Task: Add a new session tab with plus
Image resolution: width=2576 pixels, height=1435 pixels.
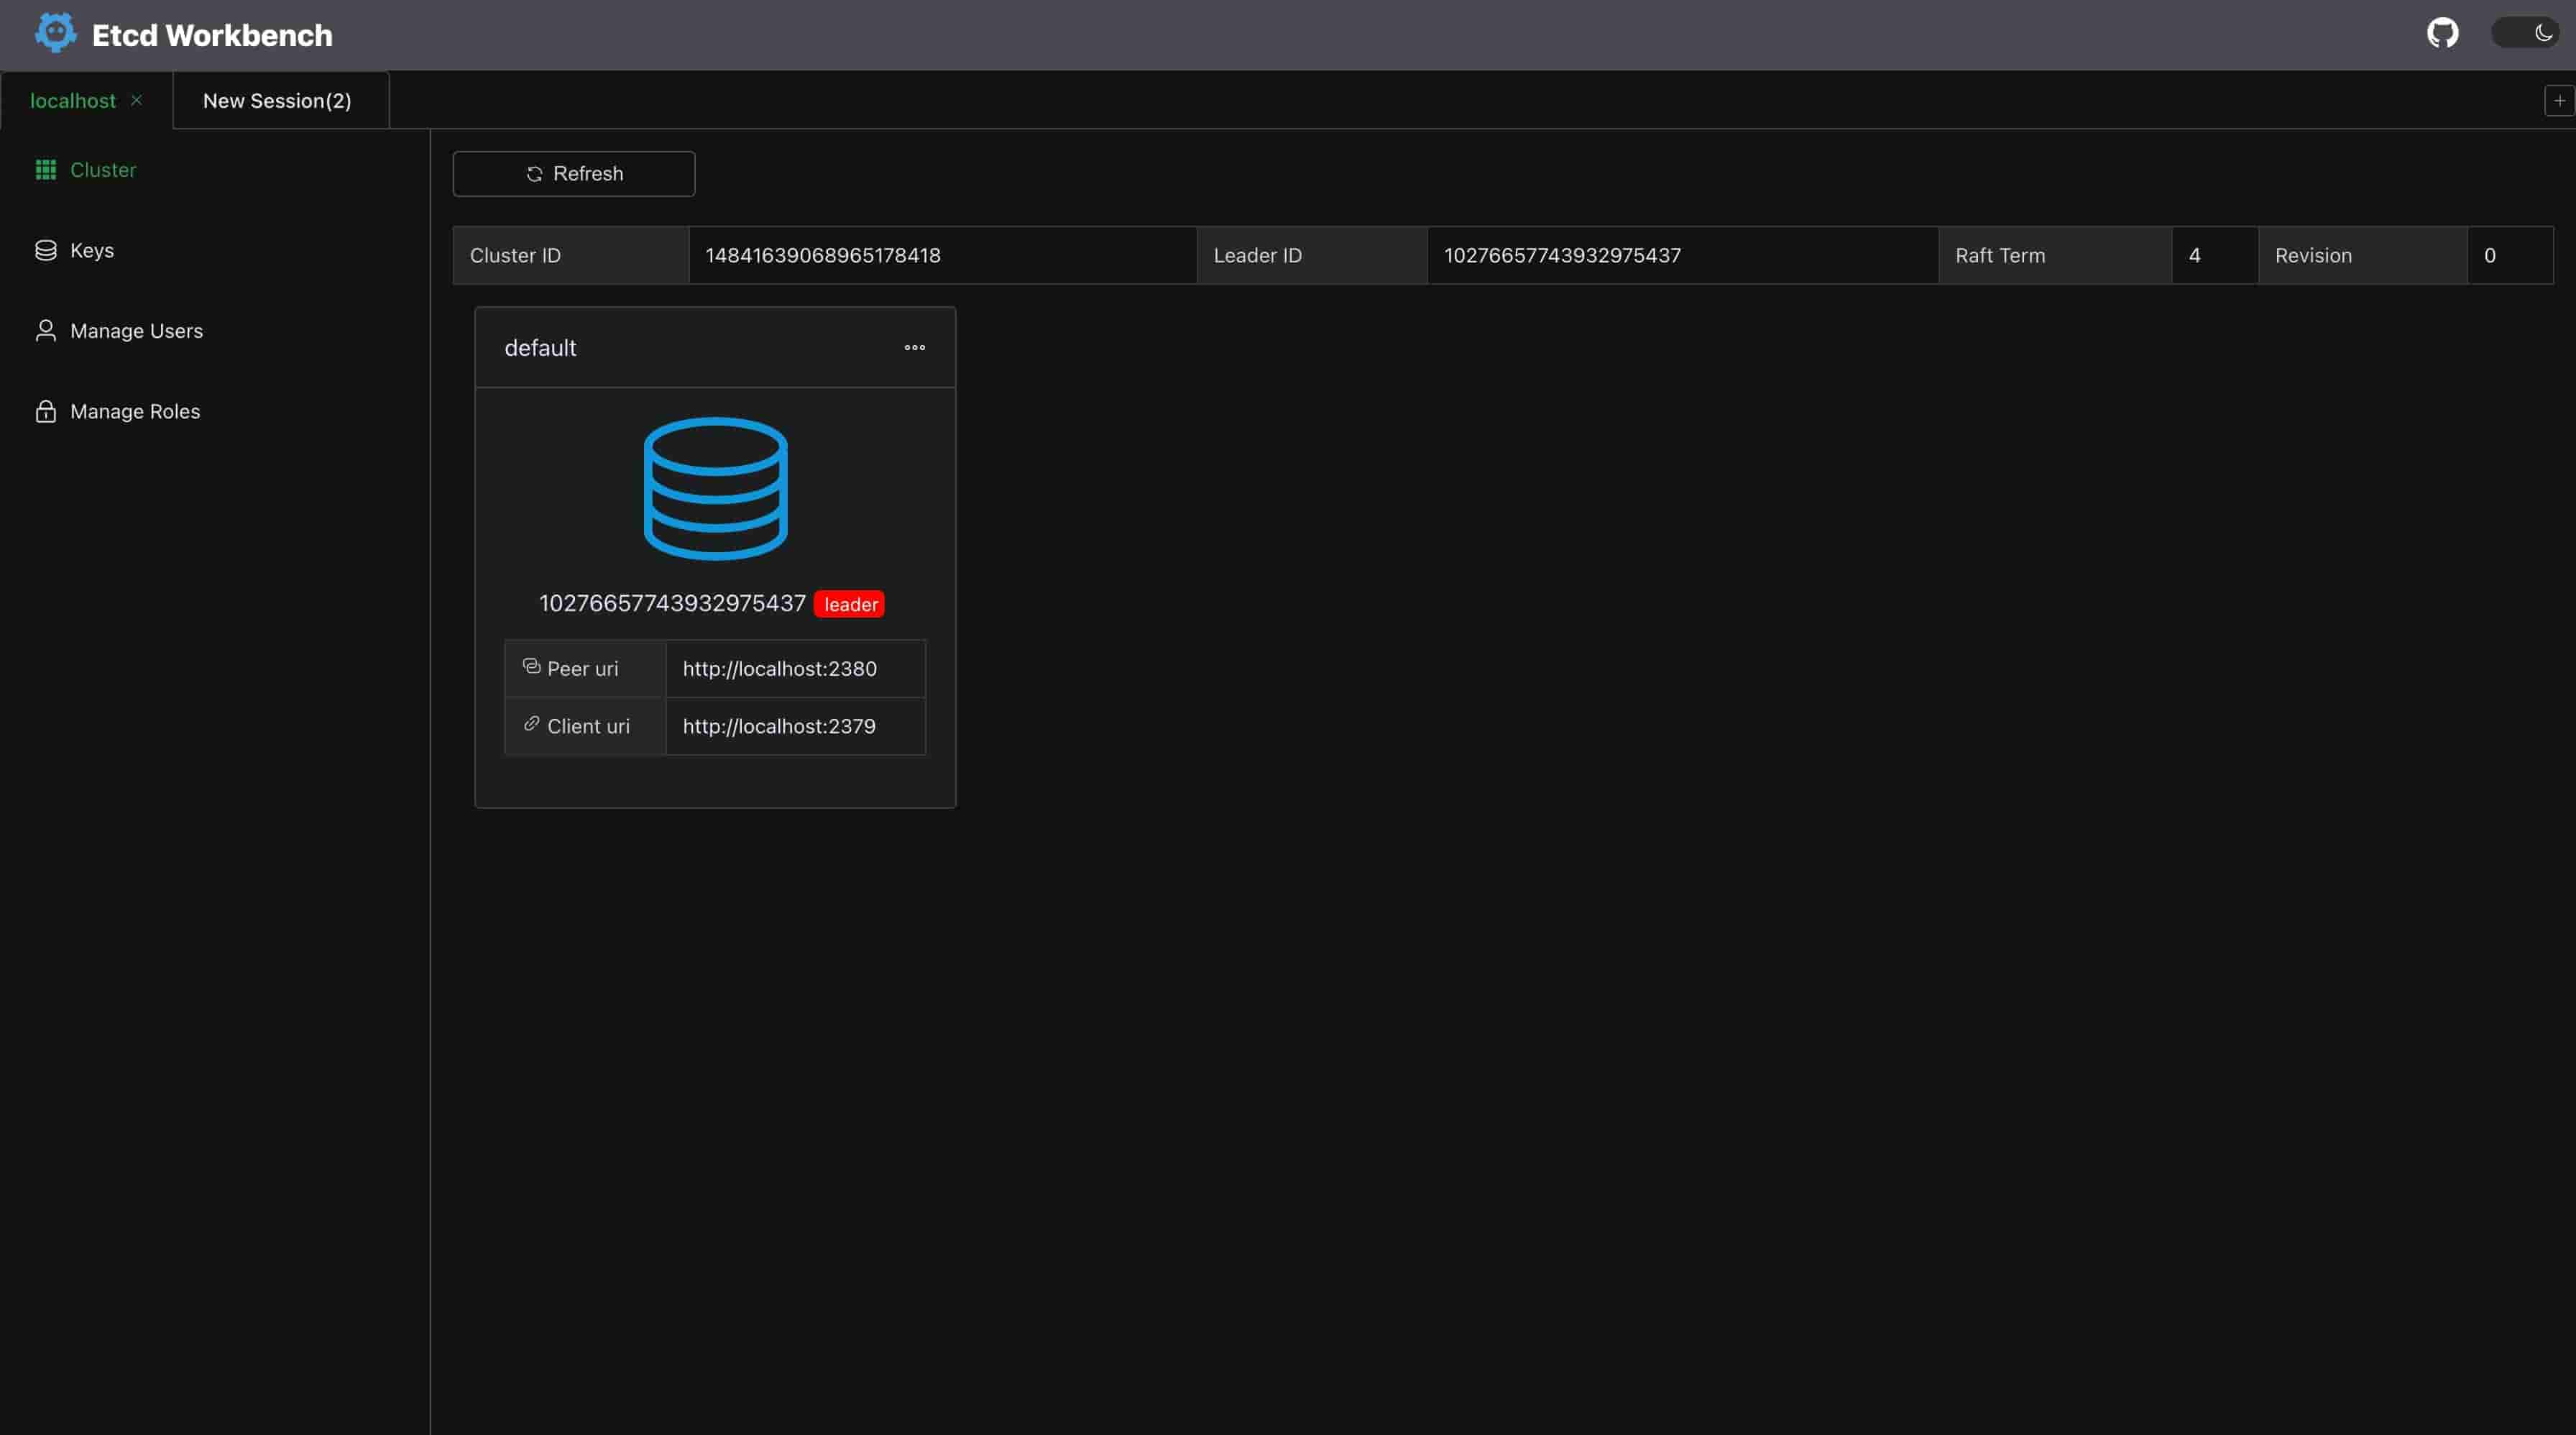Action: (x=2559, y=101)
